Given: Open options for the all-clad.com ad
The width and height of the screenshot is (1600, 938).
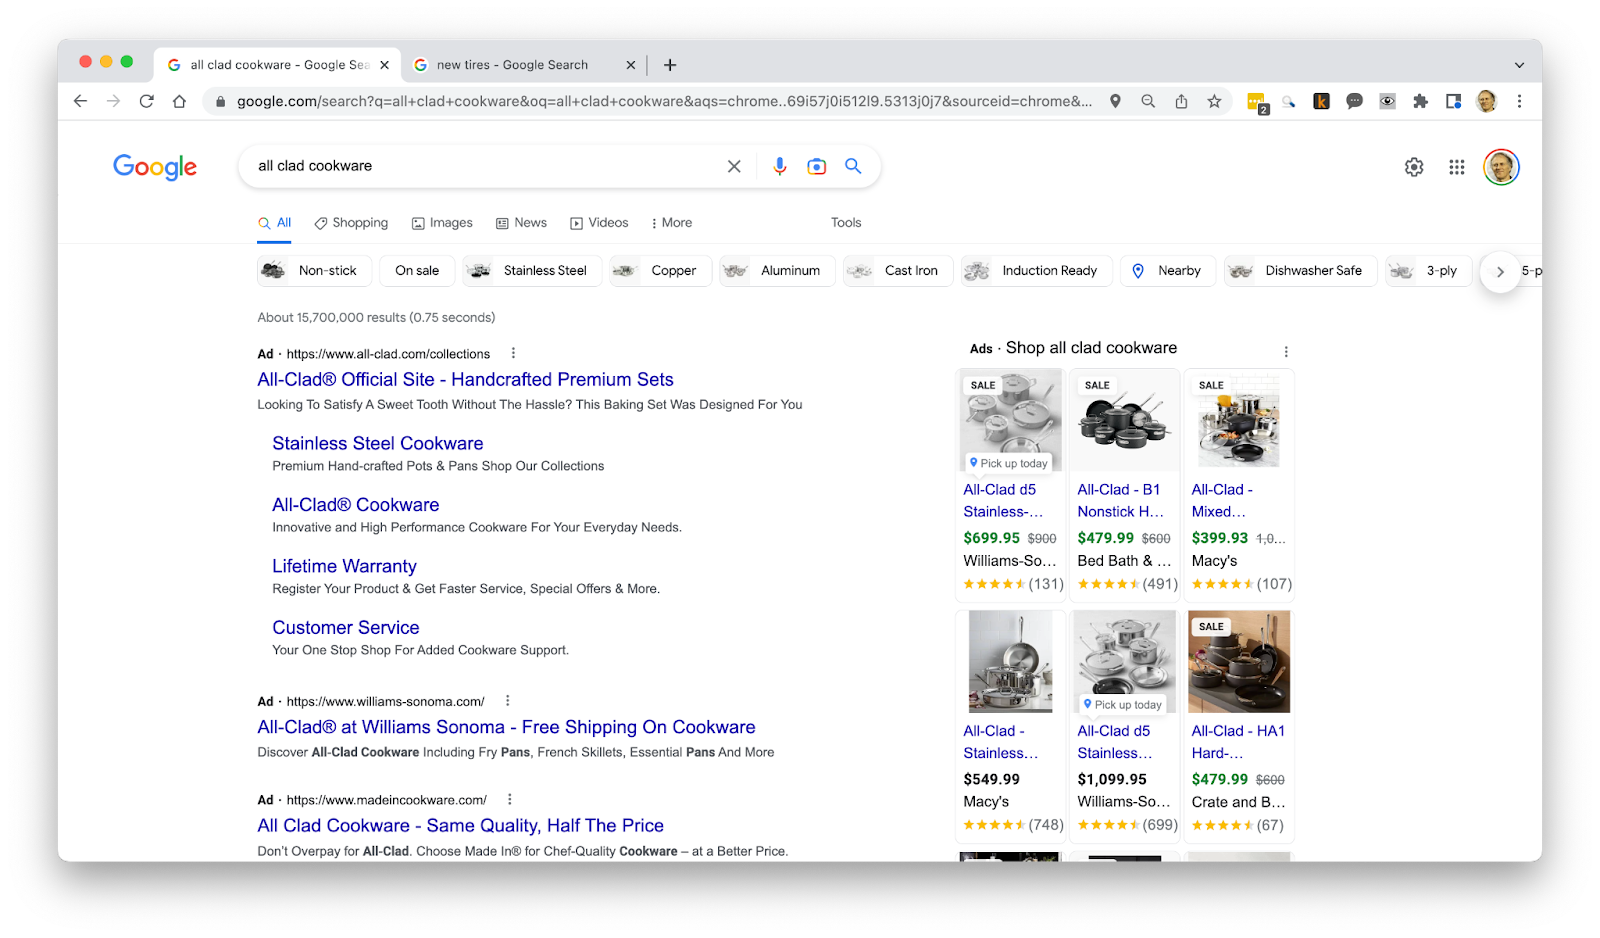Looking at the screenshot, I should (x=513, y=353).
